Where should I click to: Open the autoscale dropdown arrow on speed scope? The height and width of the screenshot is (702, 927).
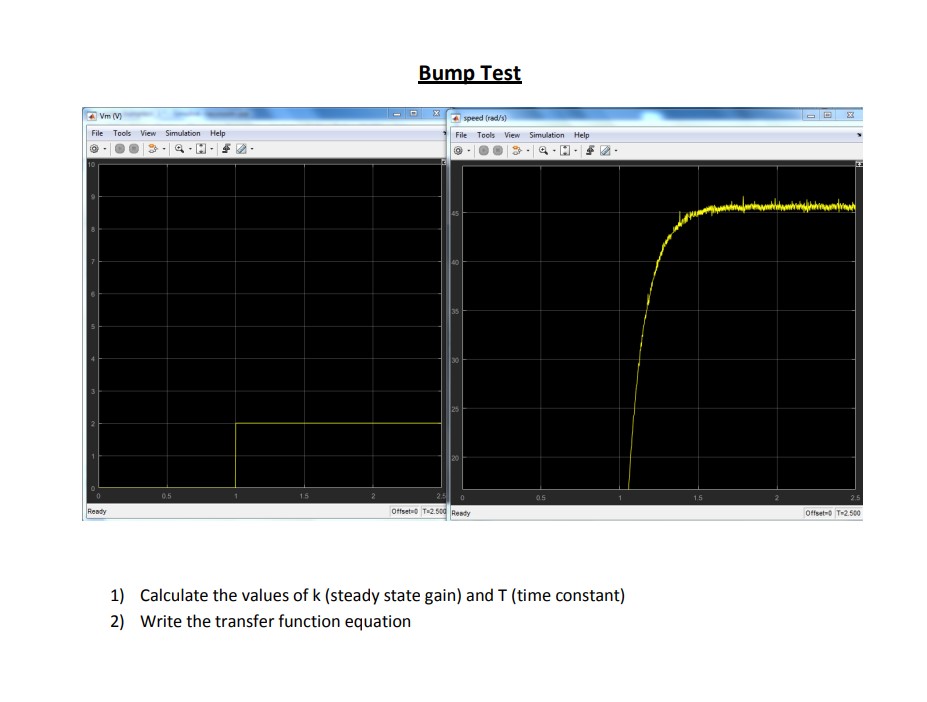pos(575,150)
